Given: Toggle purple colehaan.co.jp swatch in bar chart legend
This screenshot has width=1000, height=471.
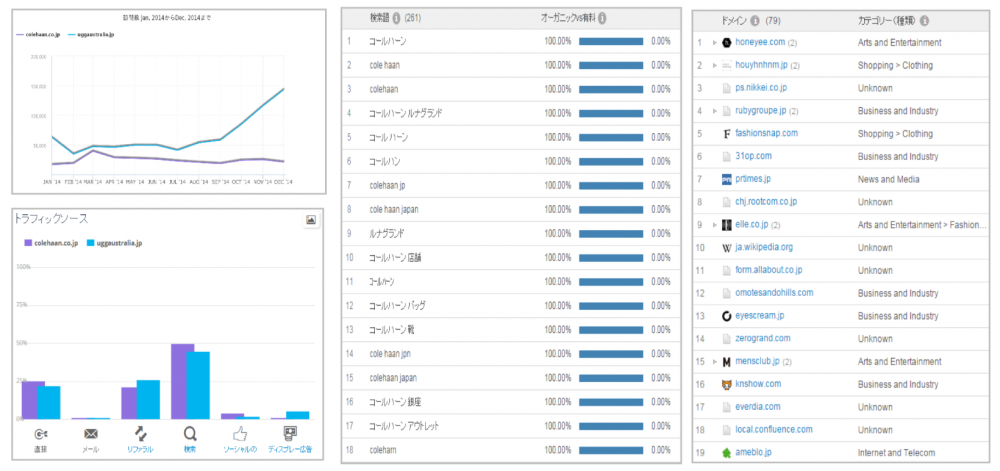Looking at the screenshot, I should pyautogui.click(x=27, y=243).
